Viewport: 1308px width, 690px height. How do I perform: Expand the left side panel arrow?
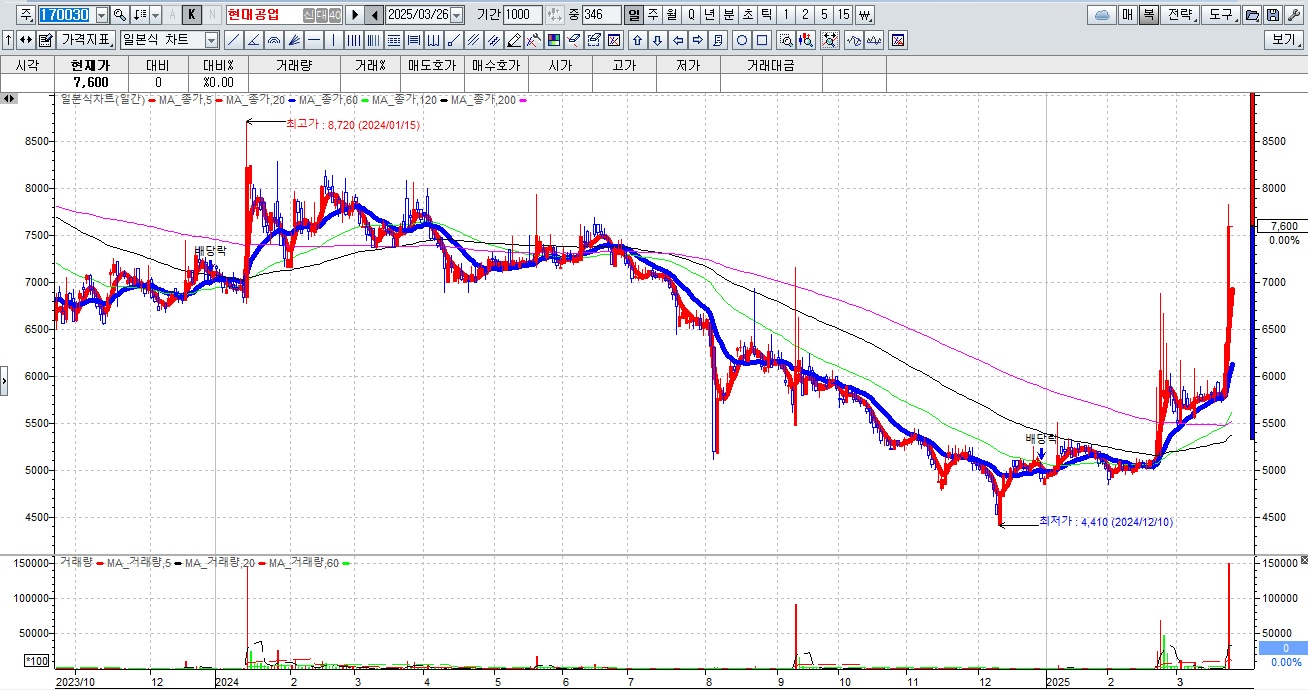(4, 380)
